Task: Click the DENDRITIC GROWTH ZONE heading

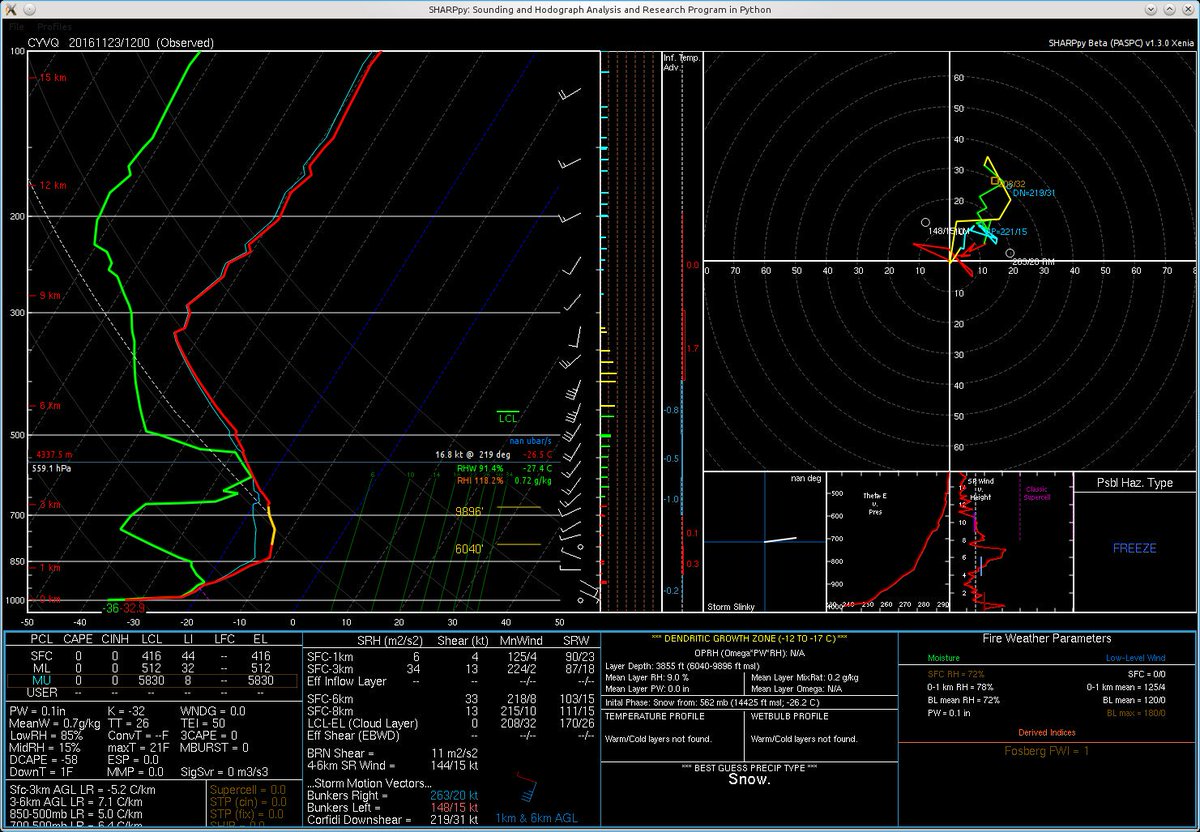Action: [x=749, y=638]
